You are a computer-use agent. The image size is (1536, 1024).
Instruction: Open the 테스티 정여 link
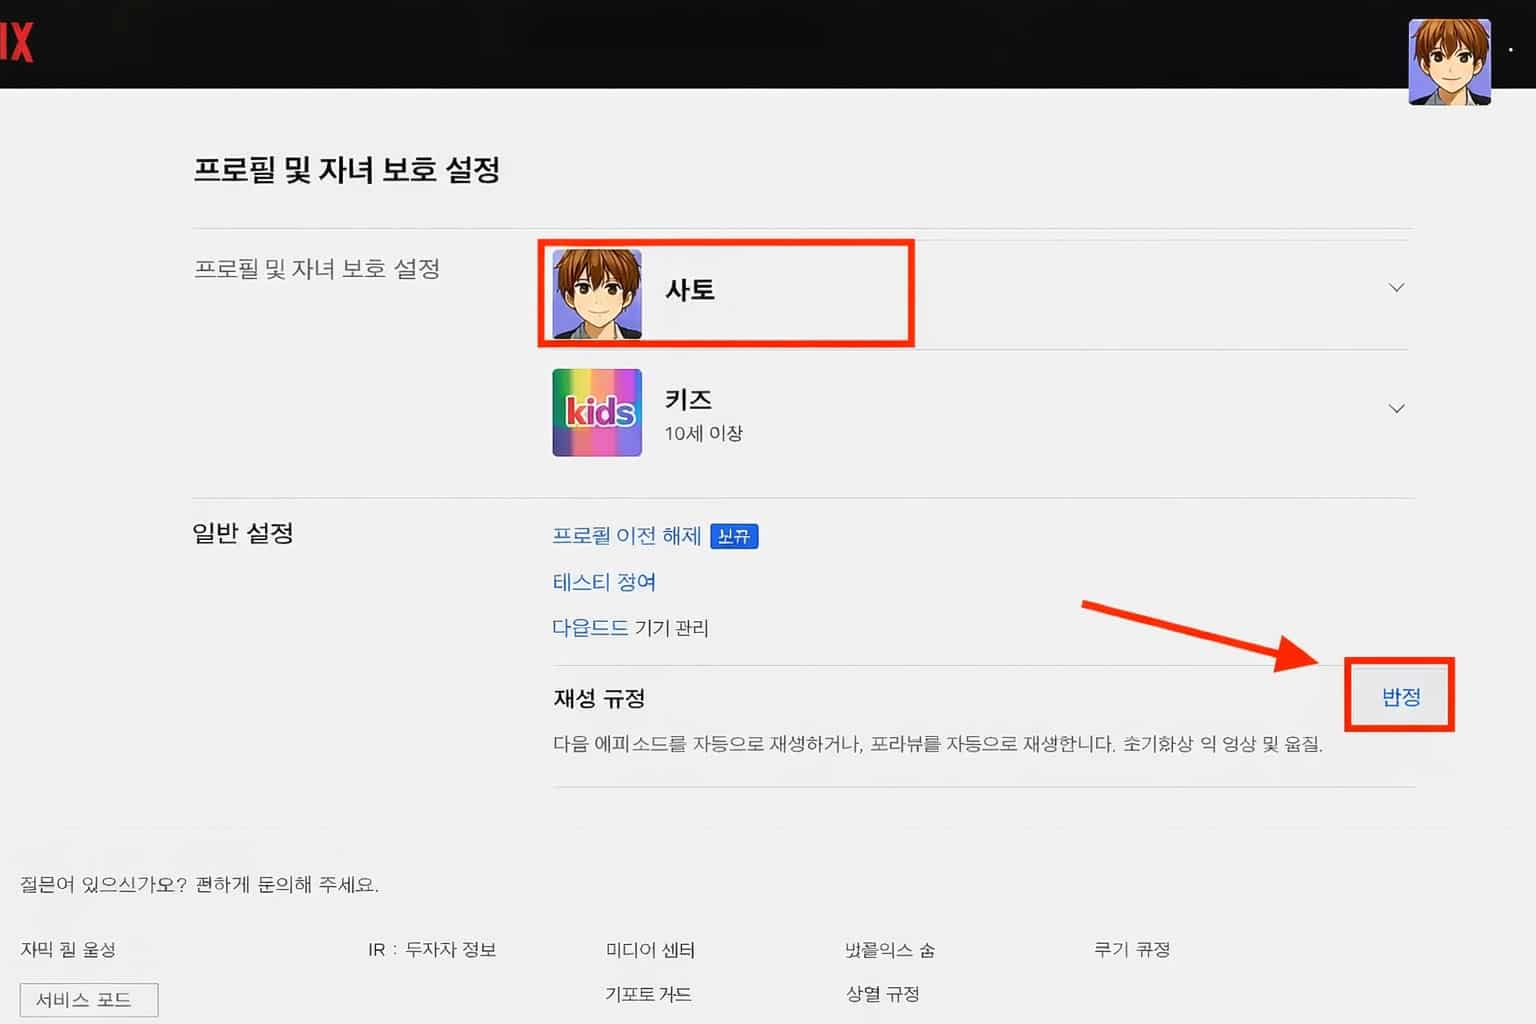pos(604,582)
